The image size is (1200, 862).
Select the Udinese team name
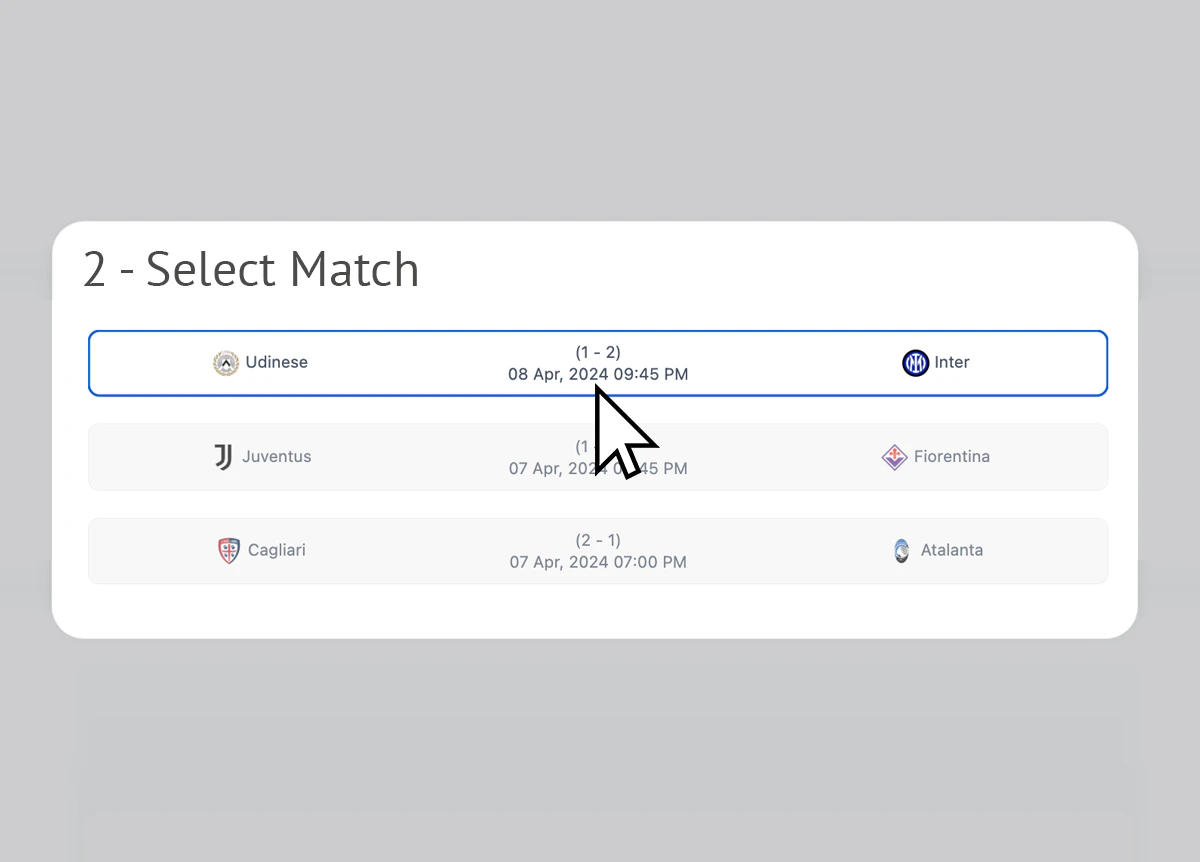click(278, 362)
